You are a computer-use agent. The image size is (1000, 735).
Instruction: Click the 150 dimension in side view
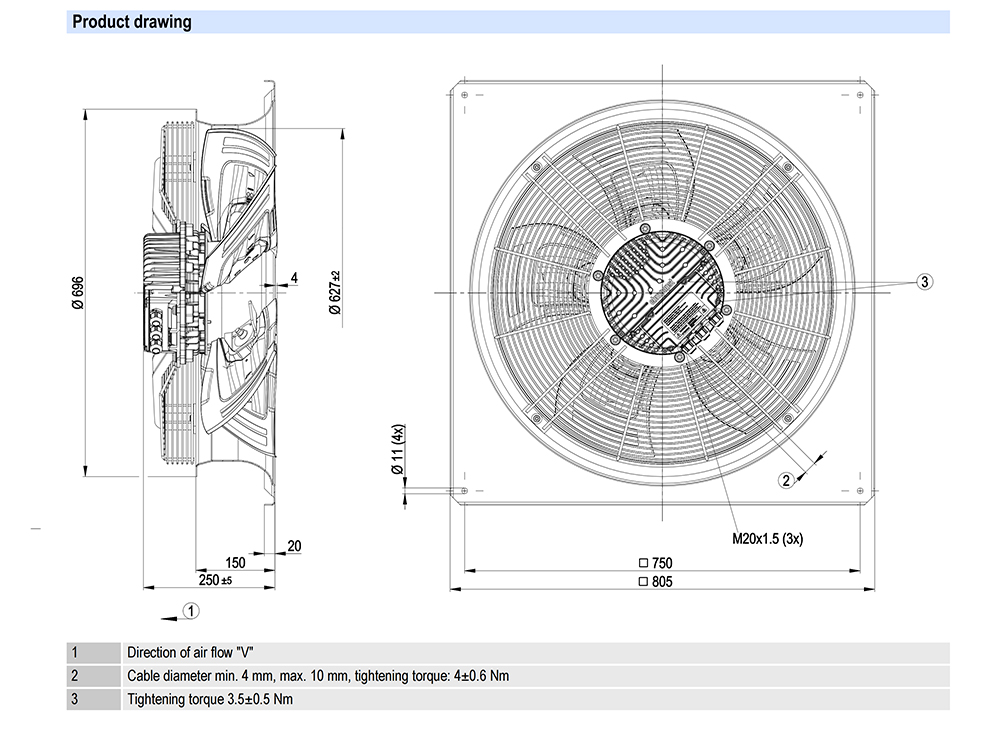234,562
